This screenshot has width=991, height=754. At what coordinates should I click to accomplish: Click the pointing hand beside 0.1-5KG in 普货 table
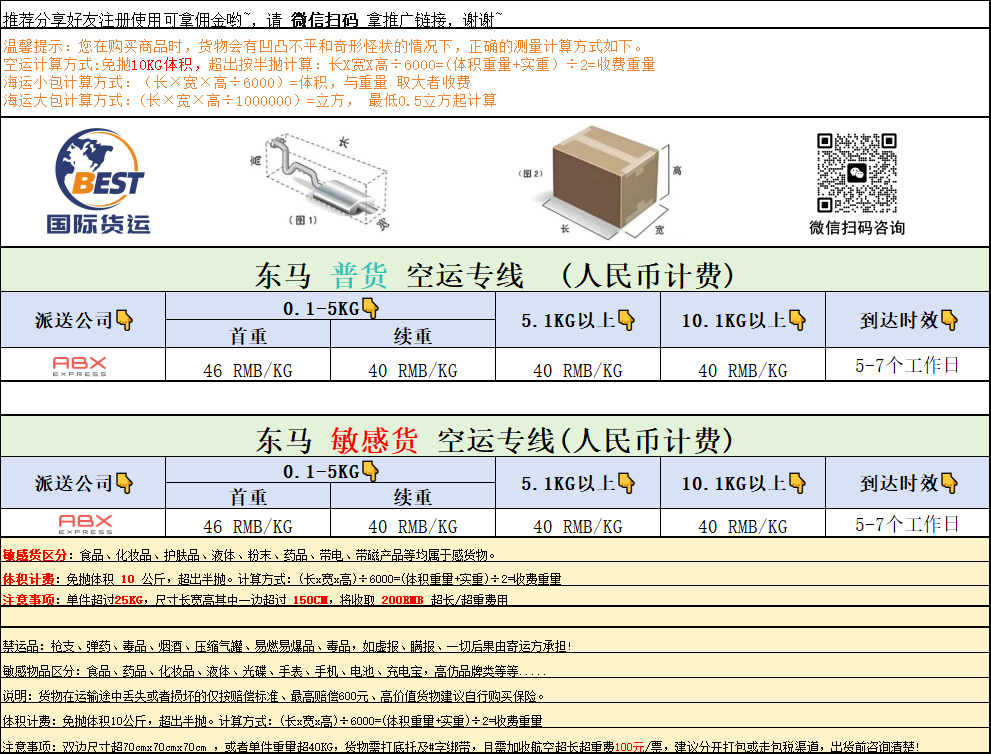[x=370, y=308]
